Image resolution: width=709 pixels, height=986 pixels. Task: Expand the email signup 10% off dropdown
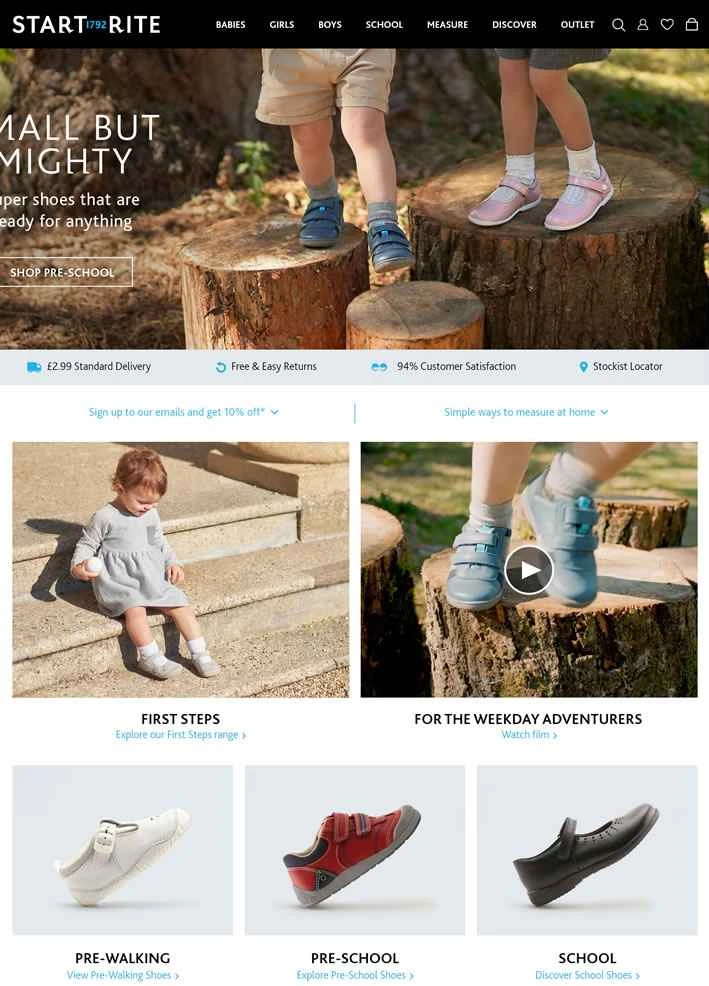pyautogui.click(x=183, y=412)
